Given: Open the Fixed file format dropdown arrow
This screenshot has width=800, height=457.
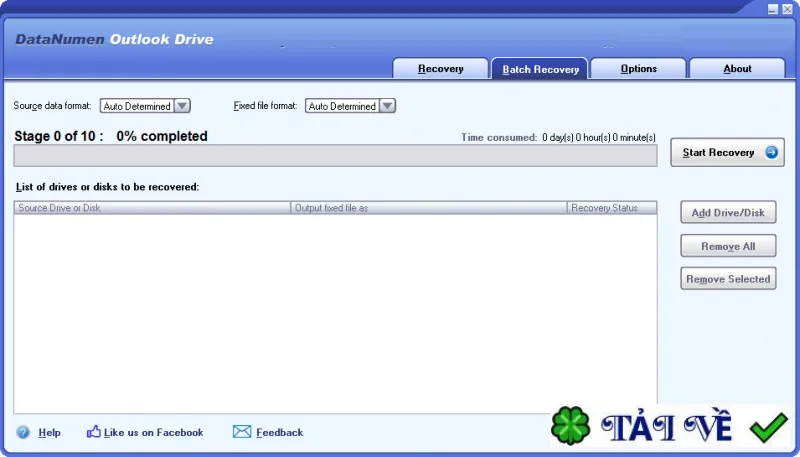Looking at the screenshot, I should [x=387, y=106].
